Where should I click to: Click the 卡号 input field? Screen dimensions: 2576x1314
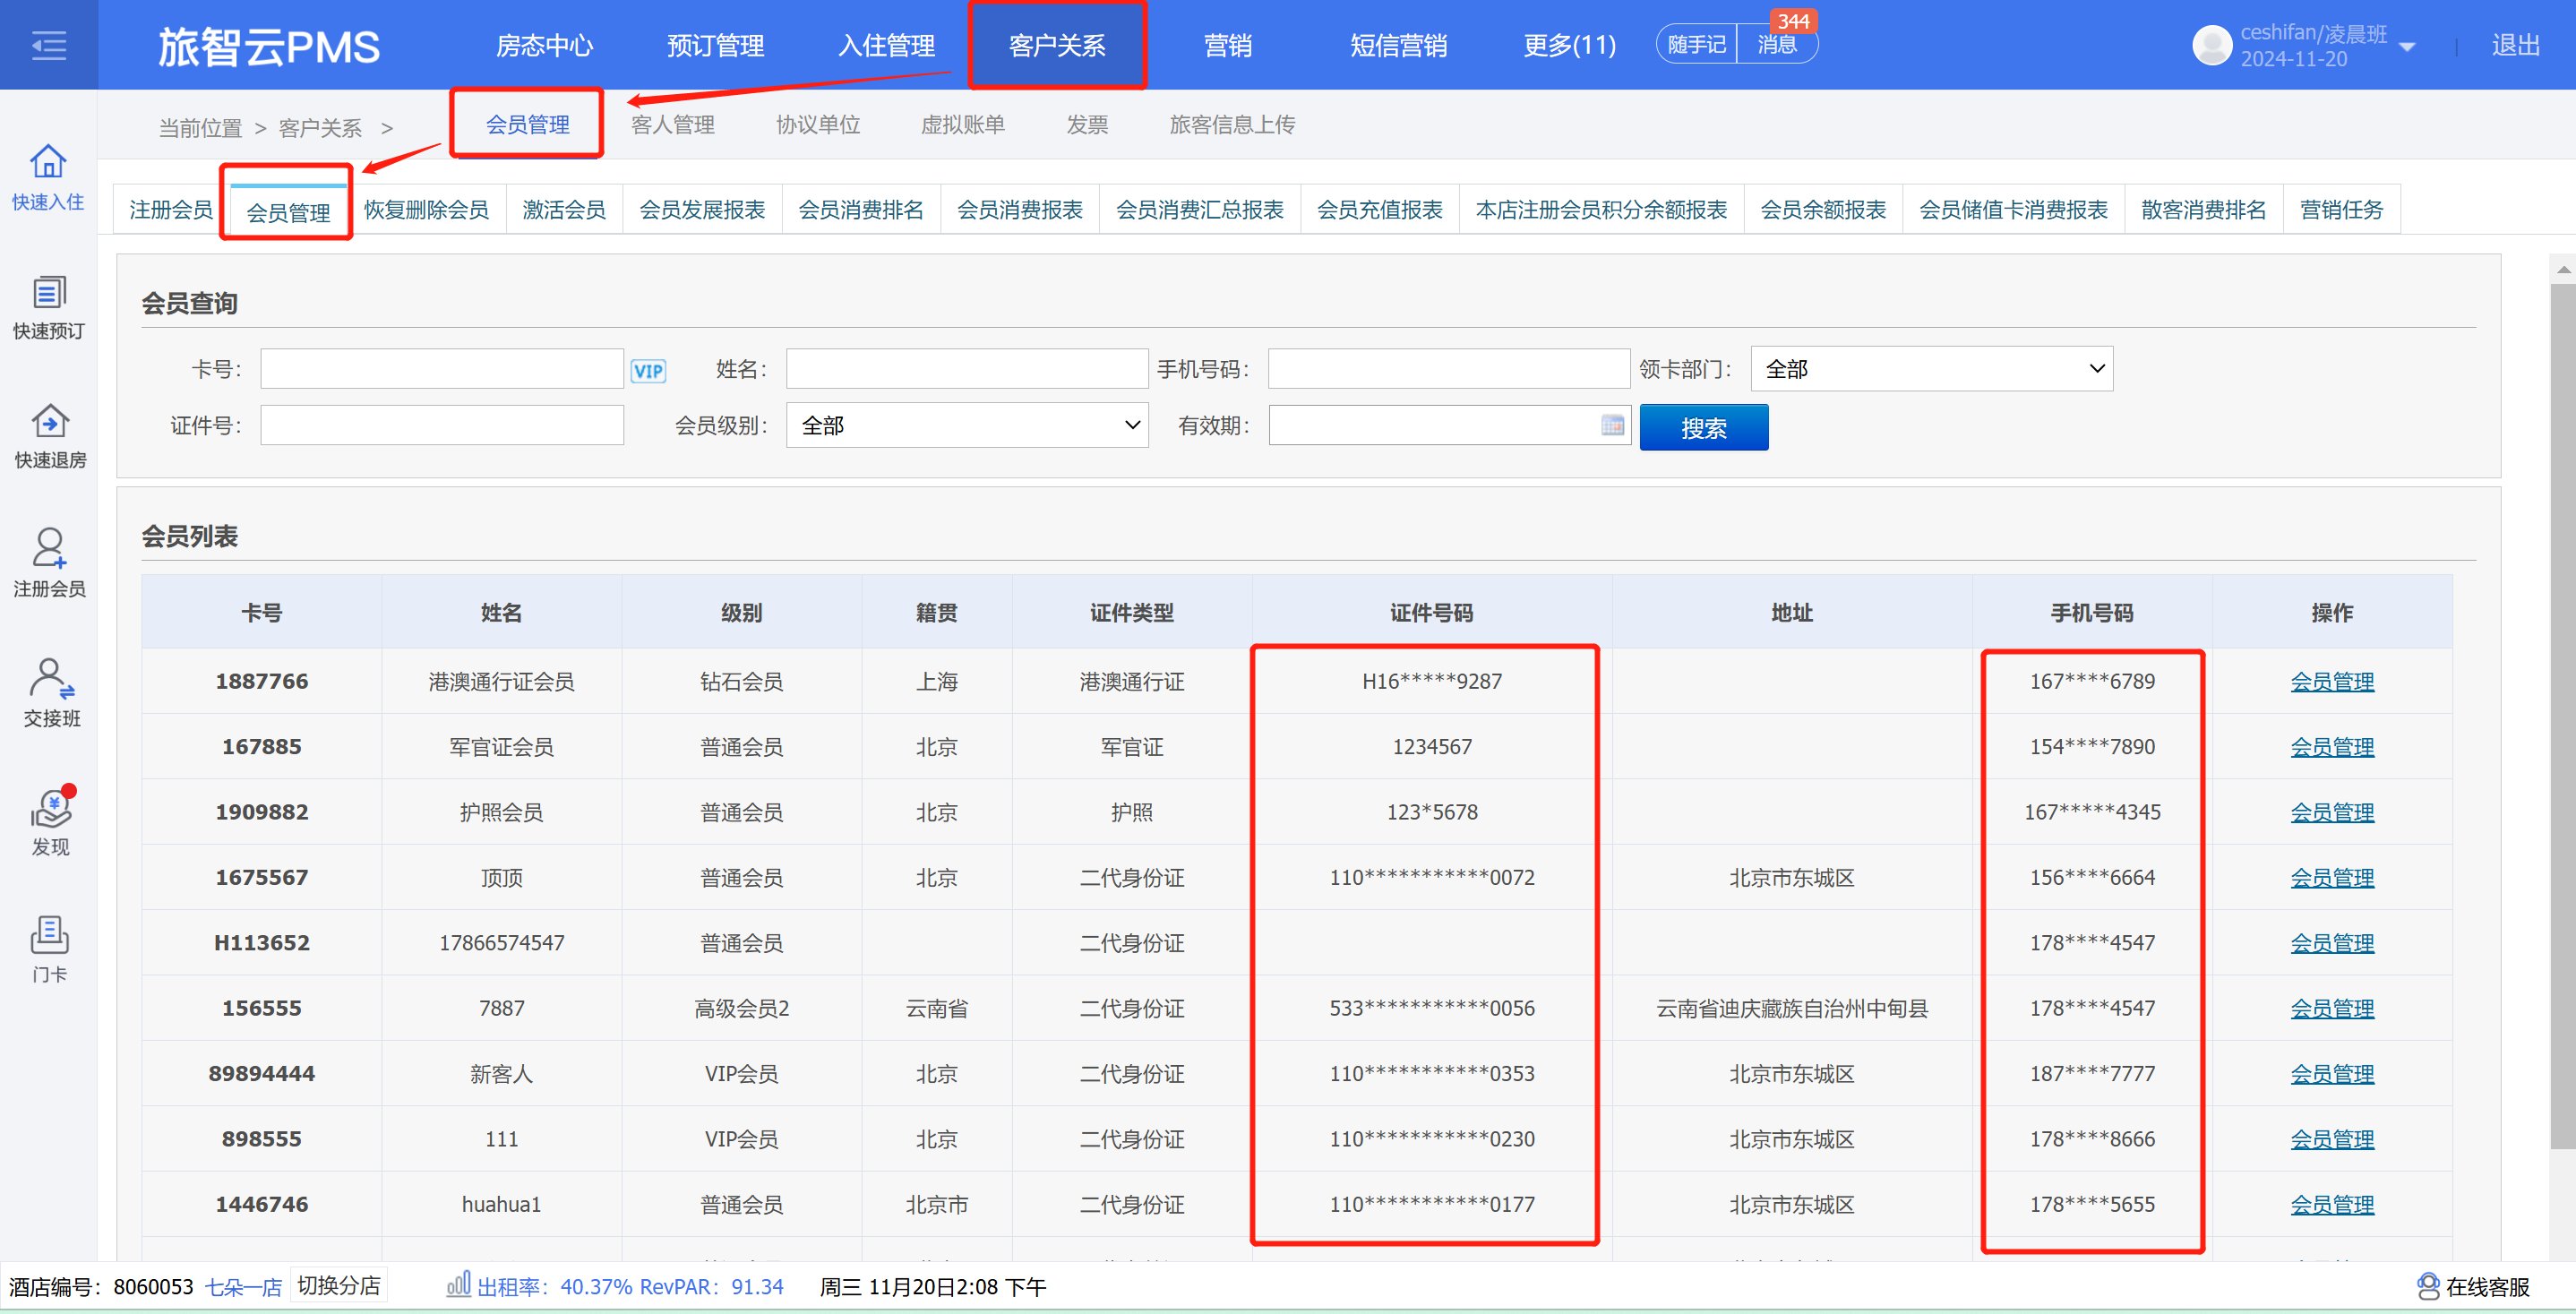(442, 369)
